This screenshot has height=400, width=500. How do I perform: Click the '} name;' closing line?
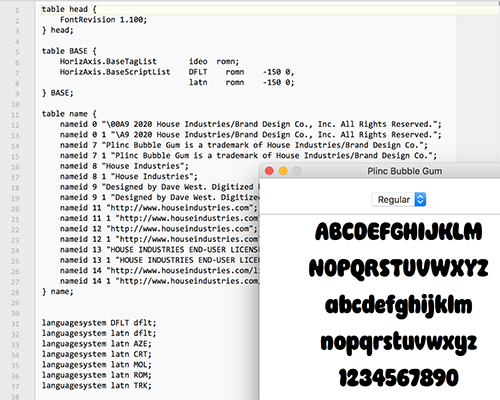pyautogui.click(x=58, y=292)
